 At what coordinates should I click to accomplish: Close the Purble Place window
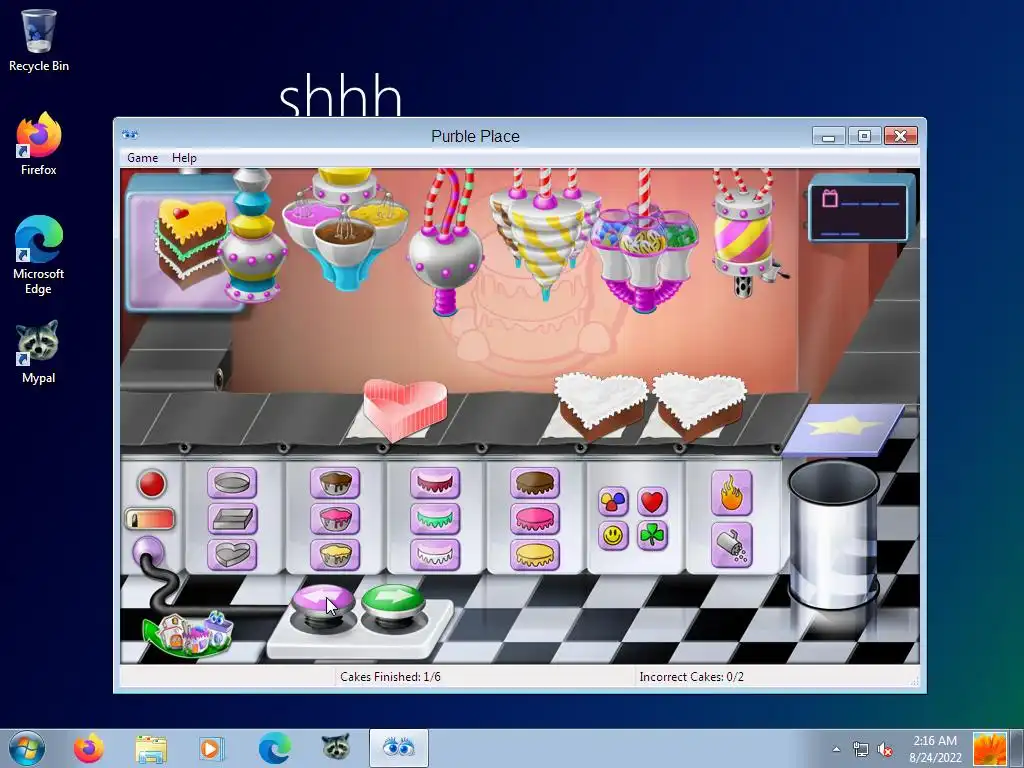pyautogui.click(x=901, y=136)
